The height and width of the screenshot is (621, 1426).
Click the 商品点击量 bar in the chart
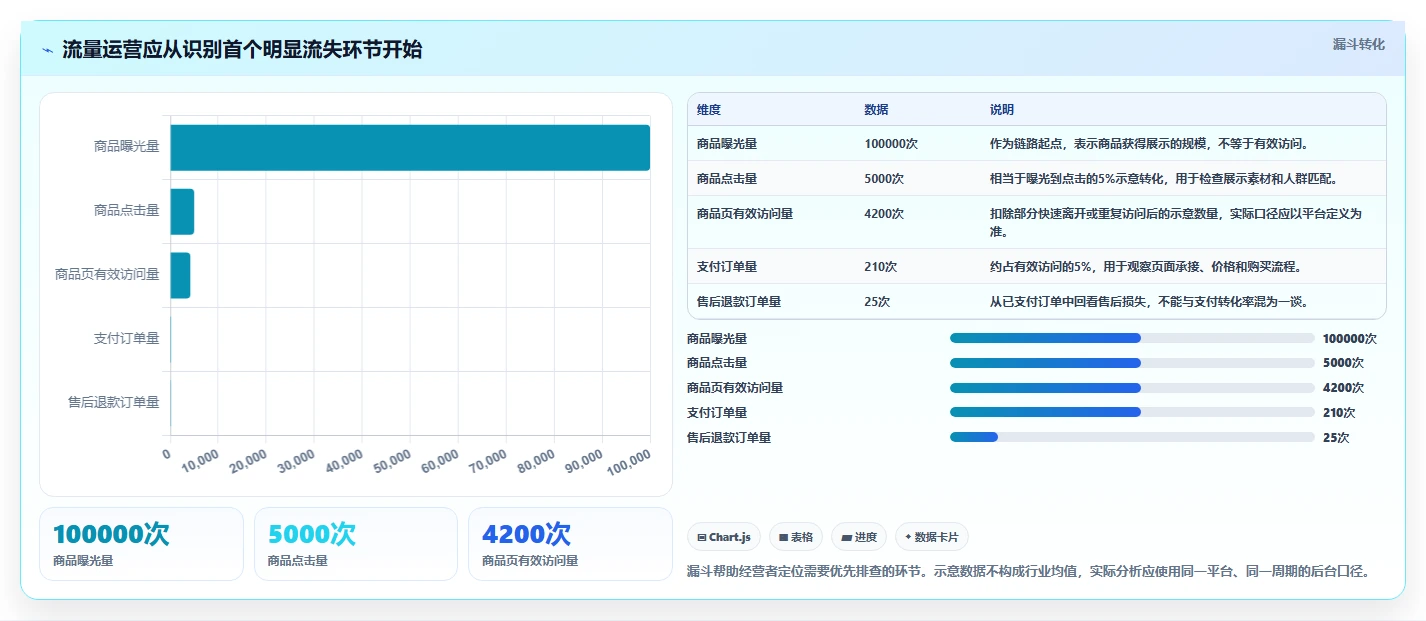point(182,212)
